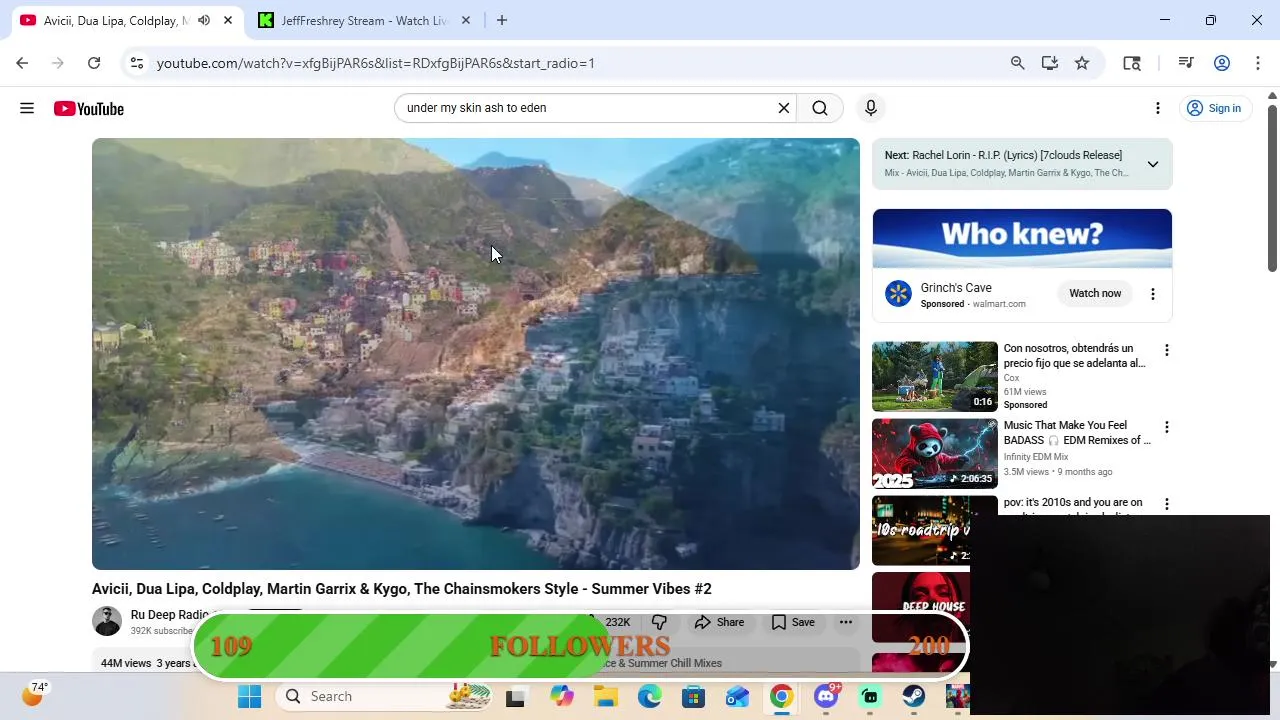
Task: Open YouTube settings three-dot menu
Action: tap(1158, 108)
